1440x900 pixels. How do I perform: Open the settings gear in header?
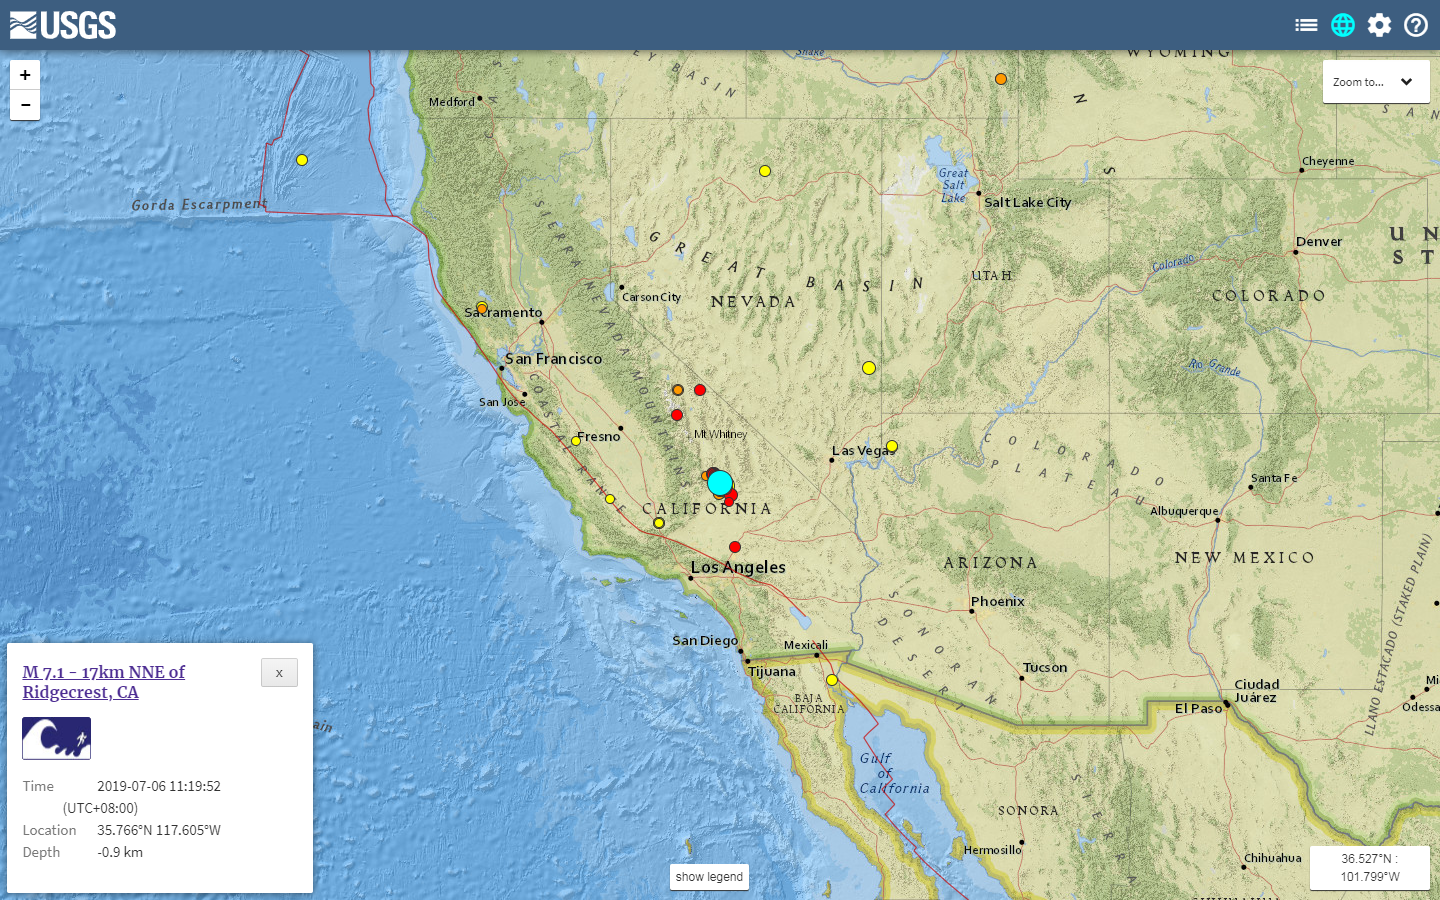[1380, 25]
